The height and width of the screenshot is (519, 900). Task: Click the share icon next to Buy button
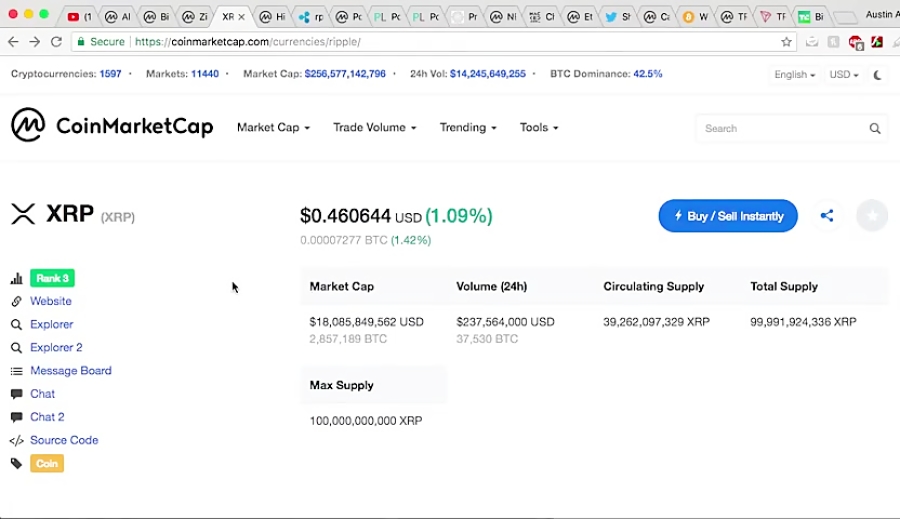pos(827,216)
